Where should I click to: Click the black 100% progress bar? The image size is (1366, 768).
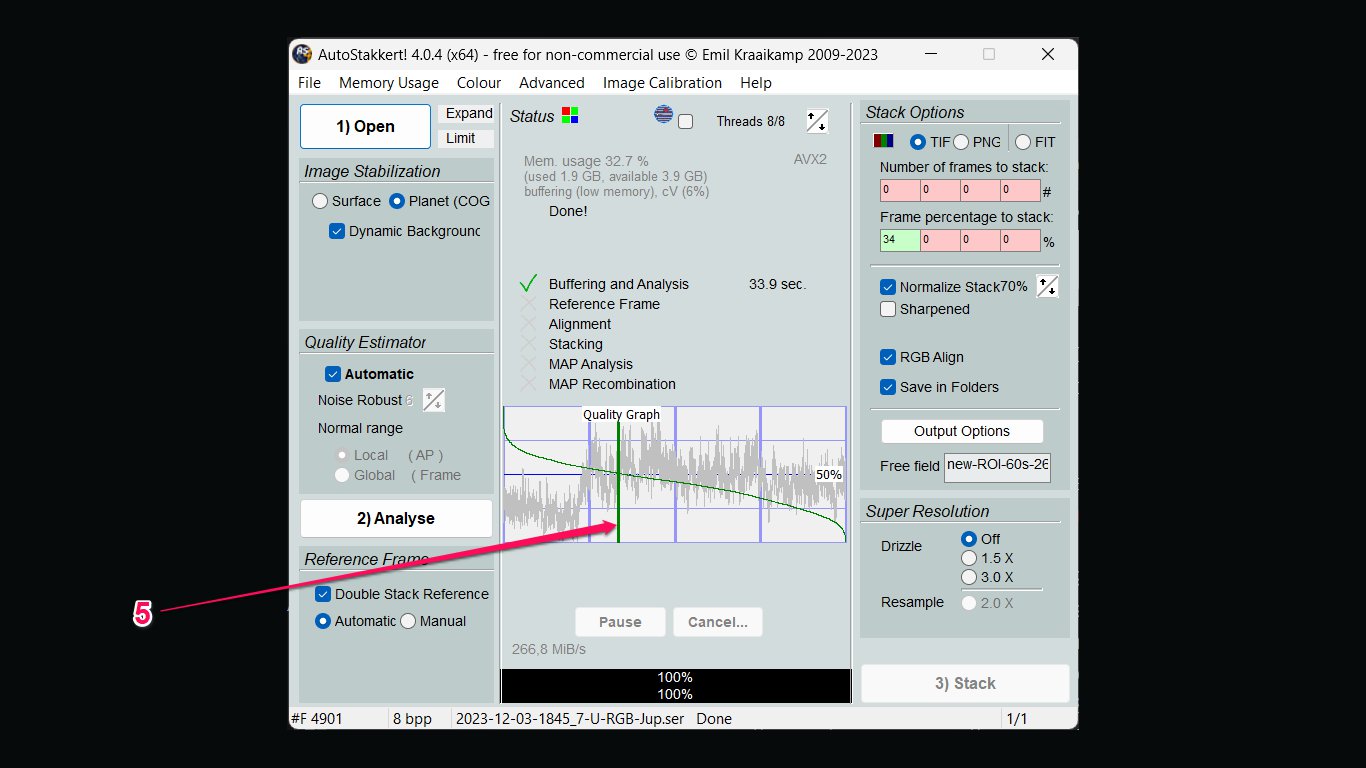[676, 686]
